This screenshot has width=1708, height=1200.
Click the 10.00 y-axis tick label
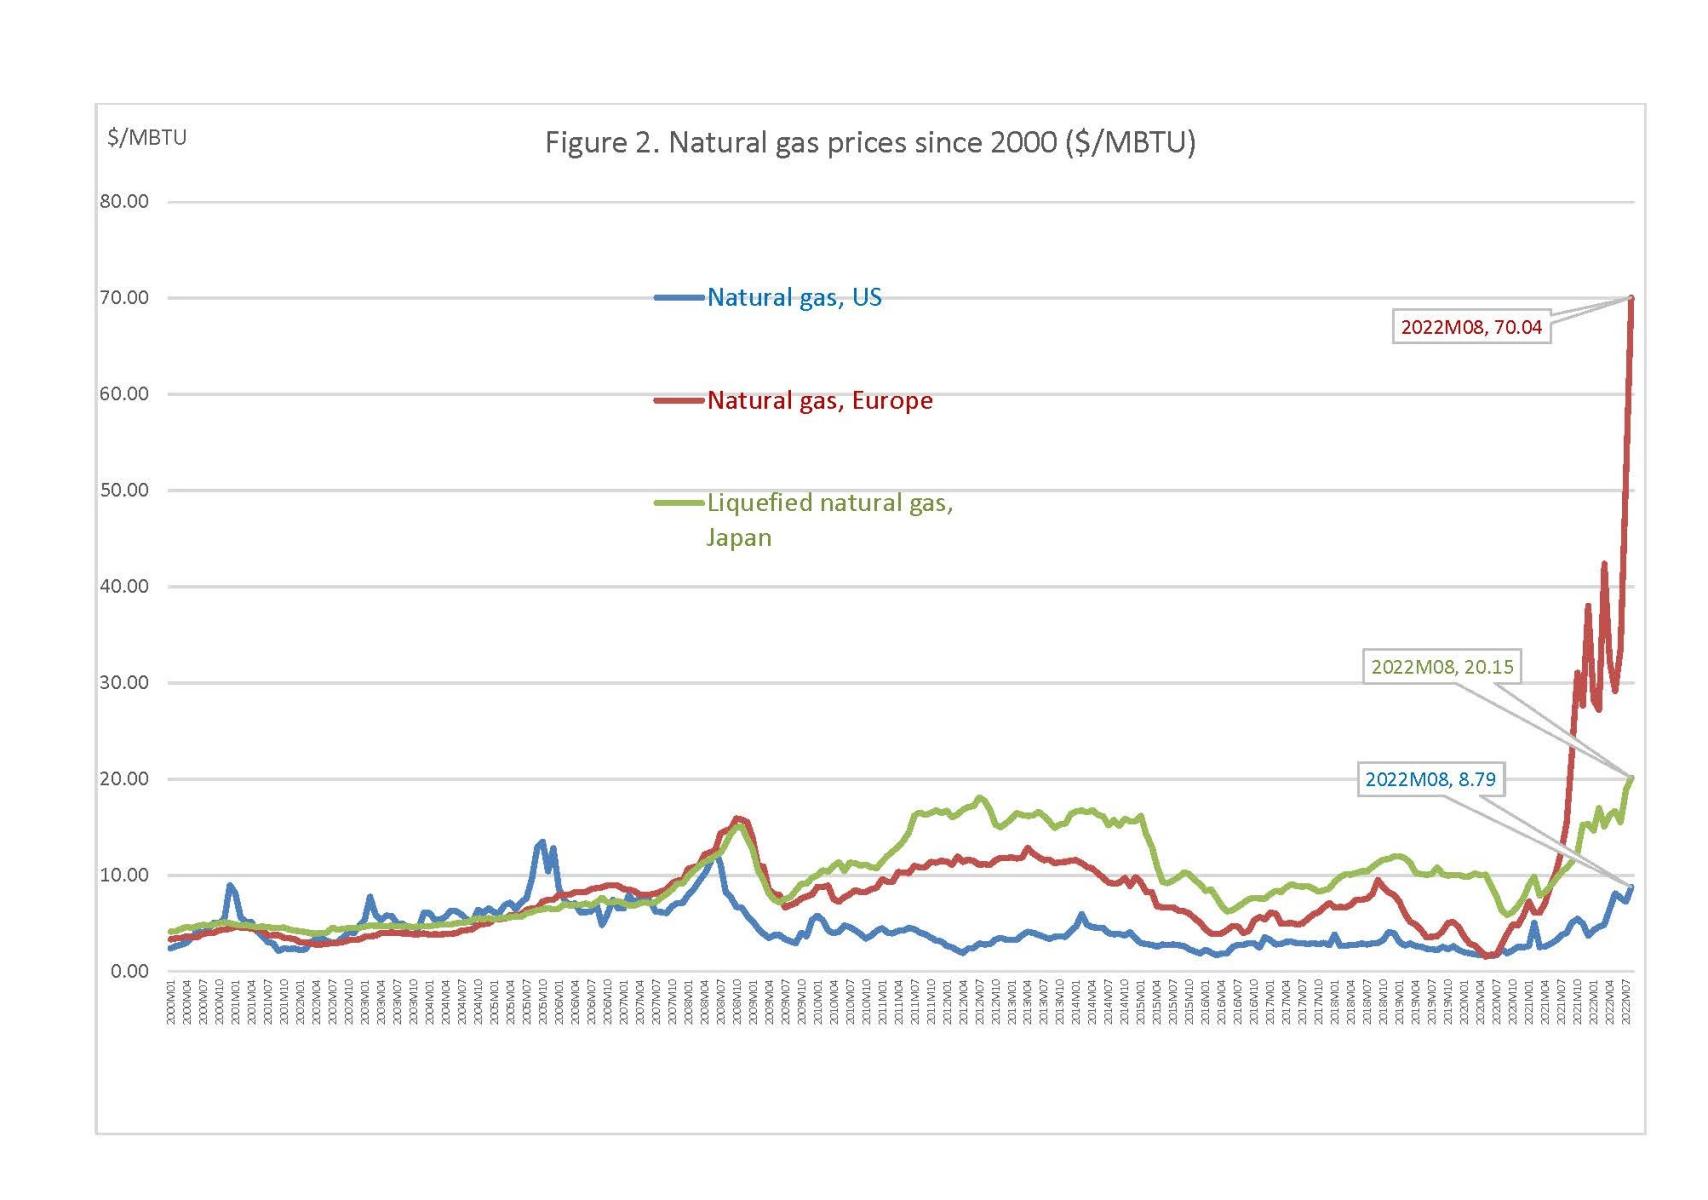click(x=124, y=875)
